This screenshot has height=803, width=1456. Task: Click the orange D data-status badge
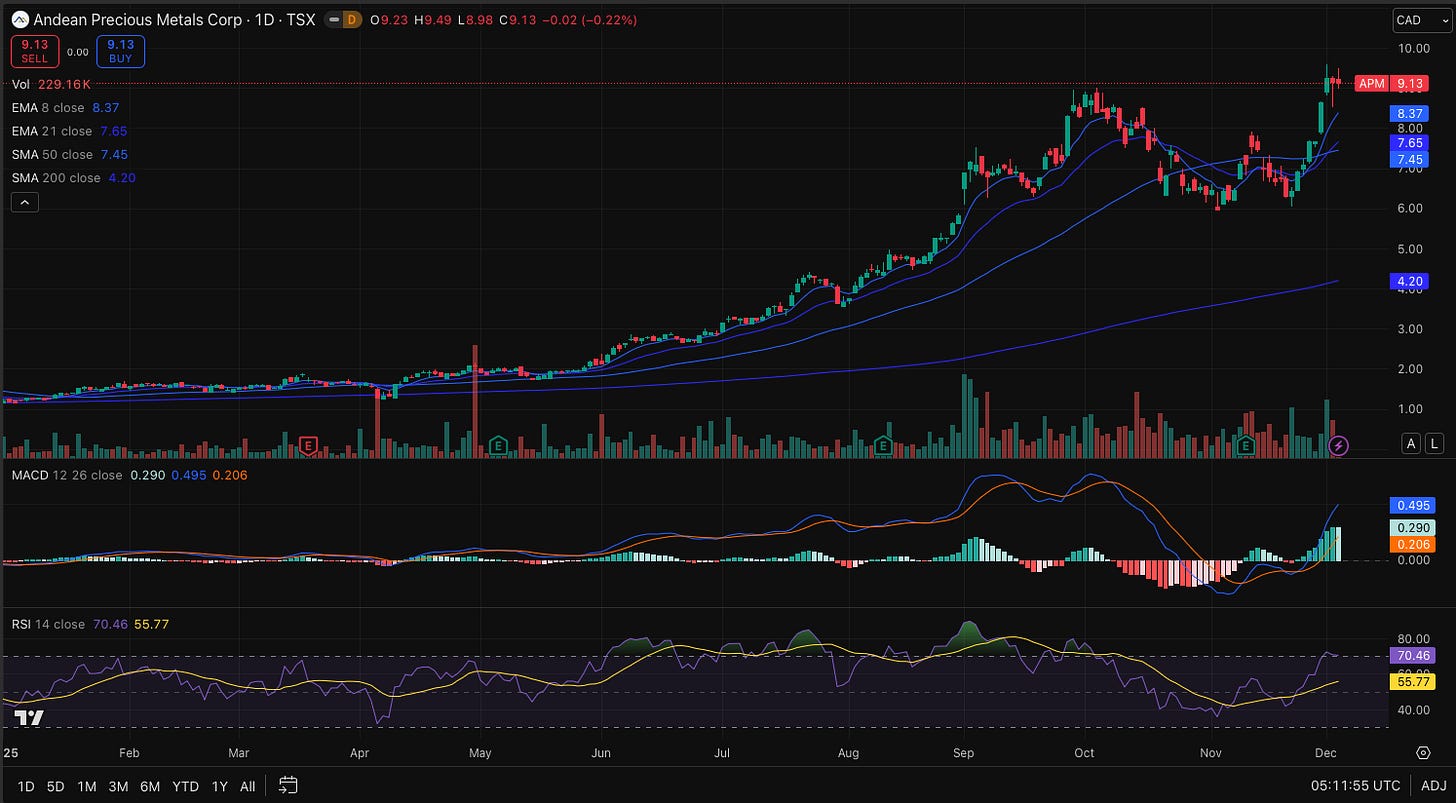pos(351,19)
